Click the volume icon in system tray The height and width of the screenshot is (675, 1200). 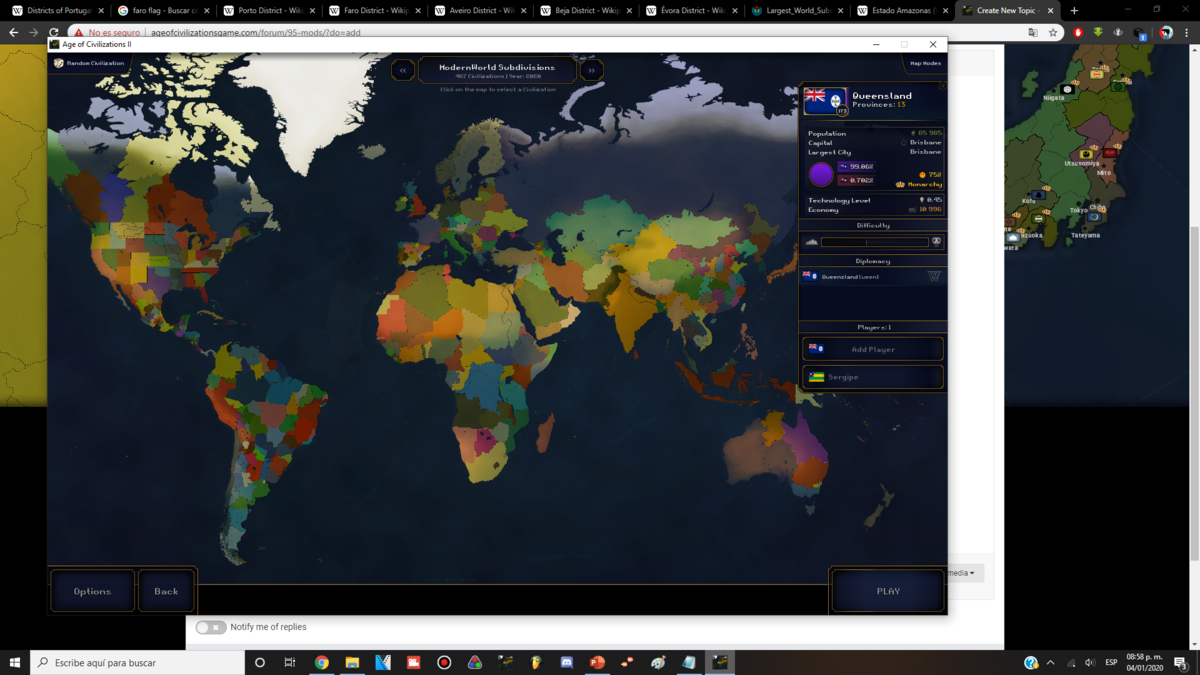1089,662
